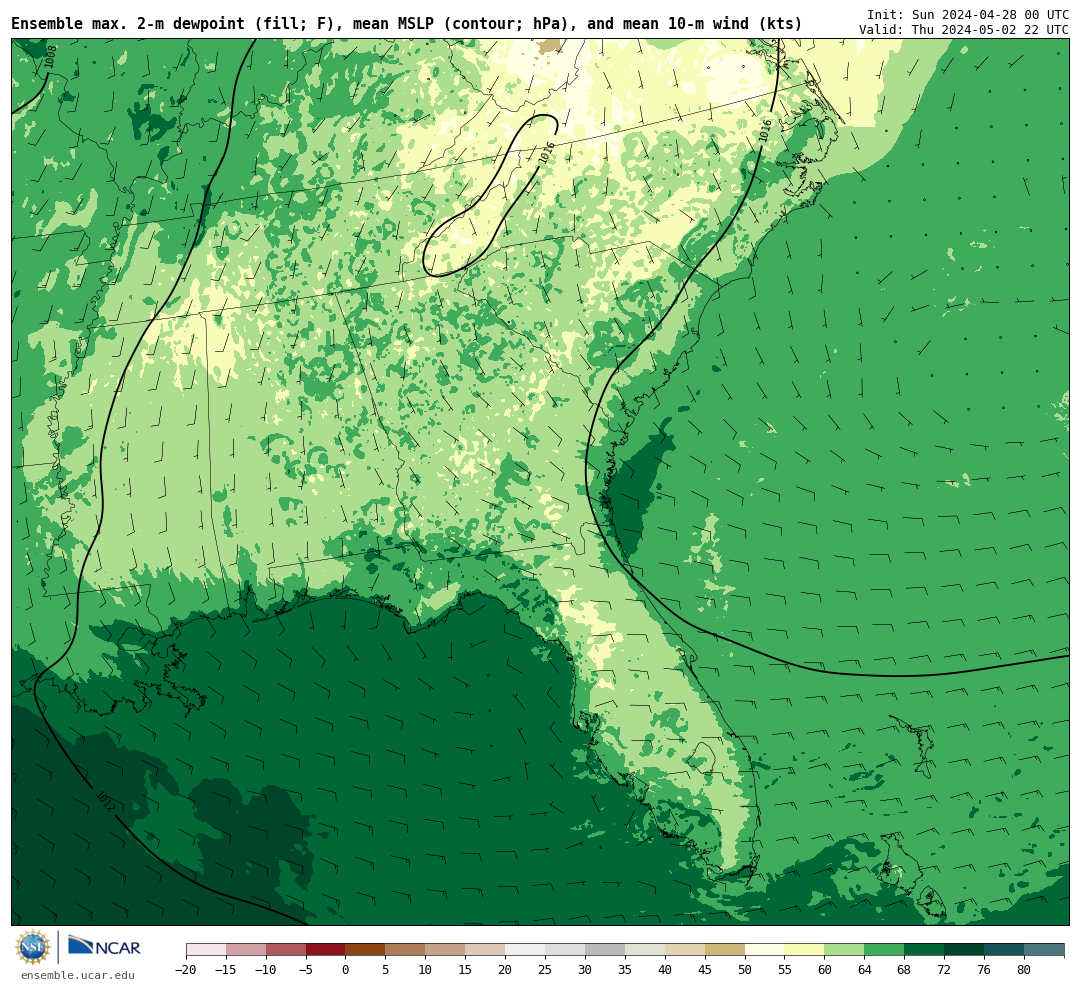Viewport: 1080px width, 988px height.
Task: Select the -20 to -15 color swatch
Action: point(206,949)
